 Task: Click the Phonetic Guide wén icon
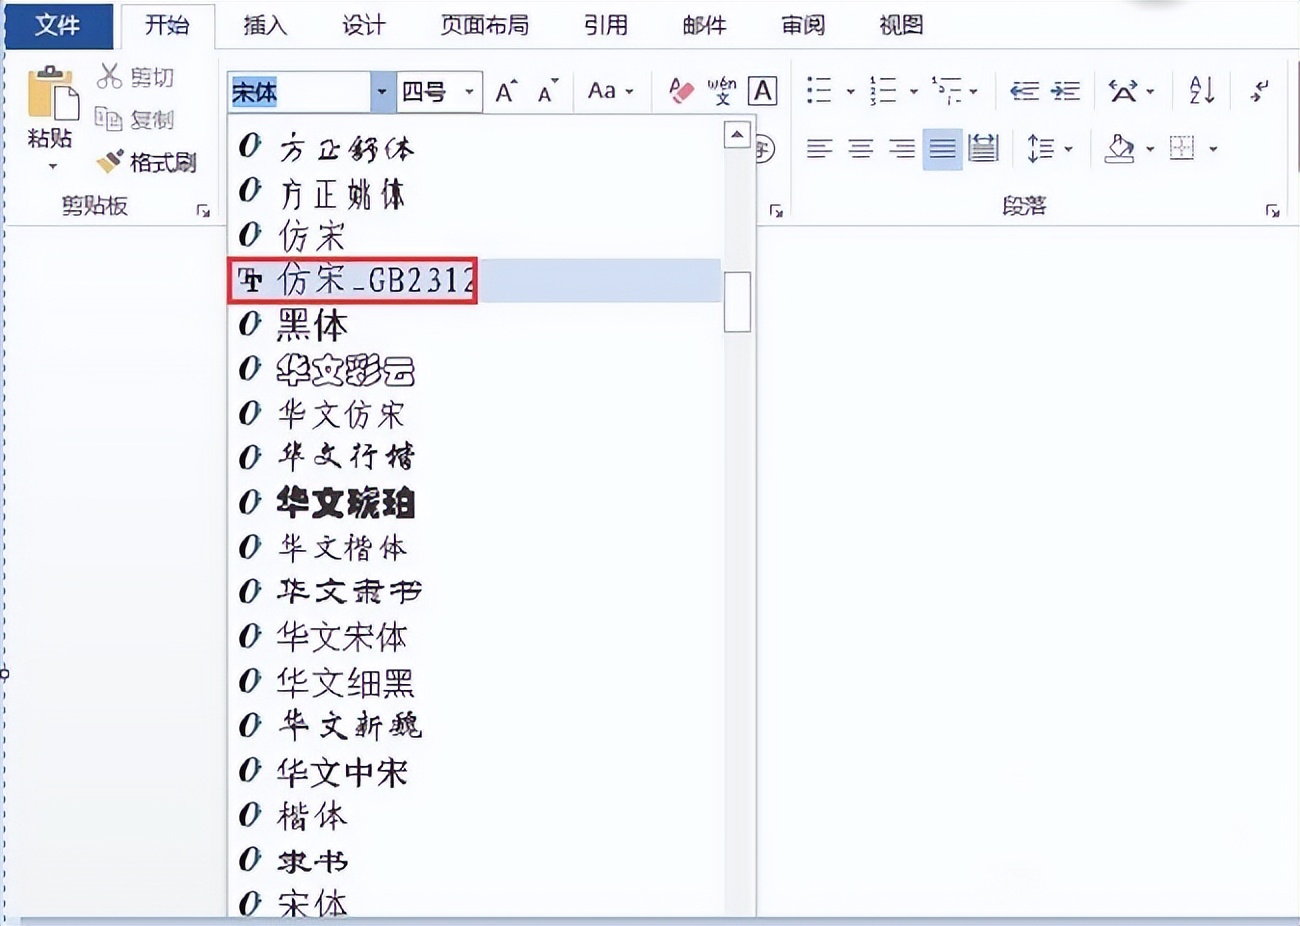coord(721,92)
